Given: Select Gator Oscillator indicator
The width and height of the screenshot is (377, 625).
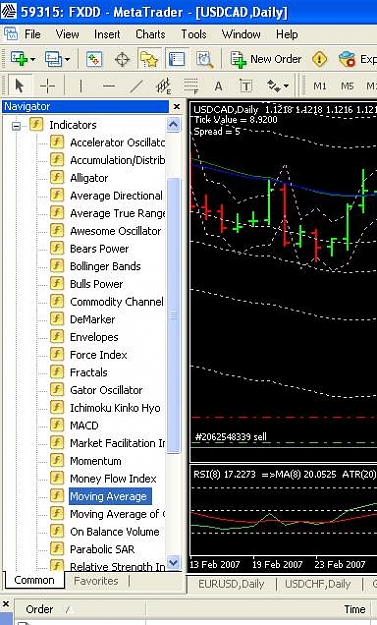Looking at the screenshot, I should click(x=106, y=390).
